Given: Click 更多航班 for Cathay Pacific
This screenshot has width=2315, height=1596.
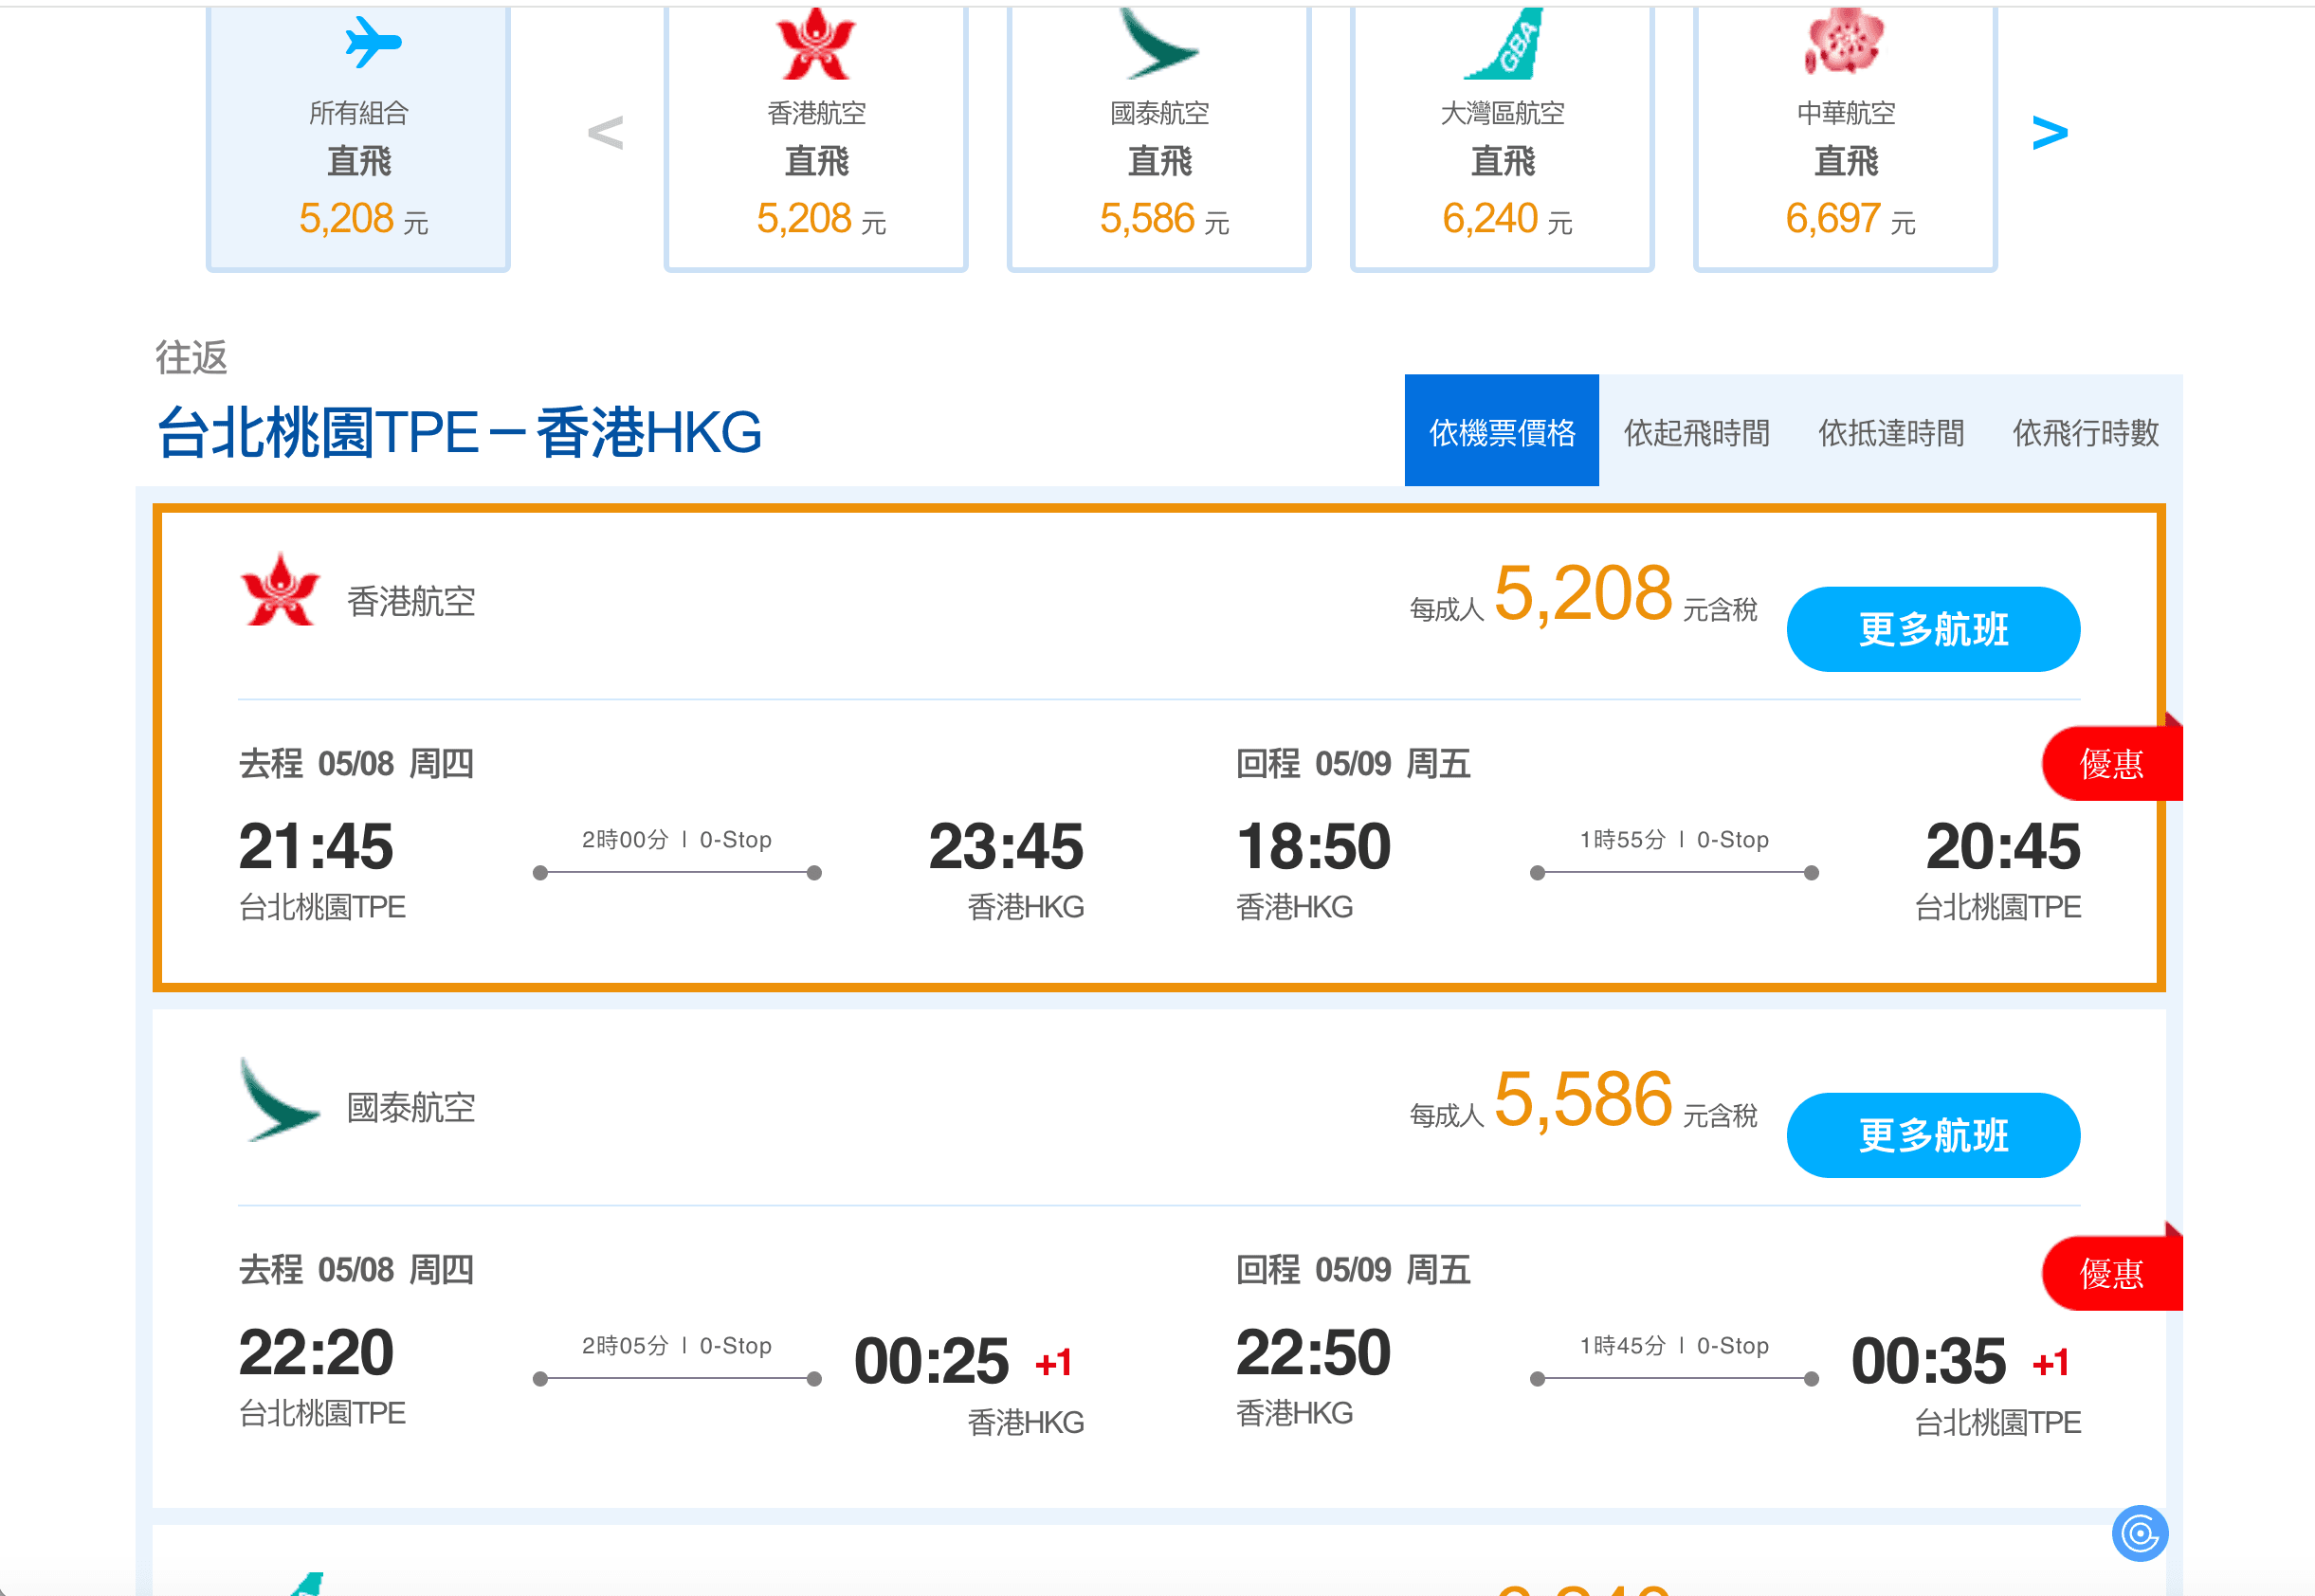Looking at the screenshot, I should click(x=1932, y=1135).
